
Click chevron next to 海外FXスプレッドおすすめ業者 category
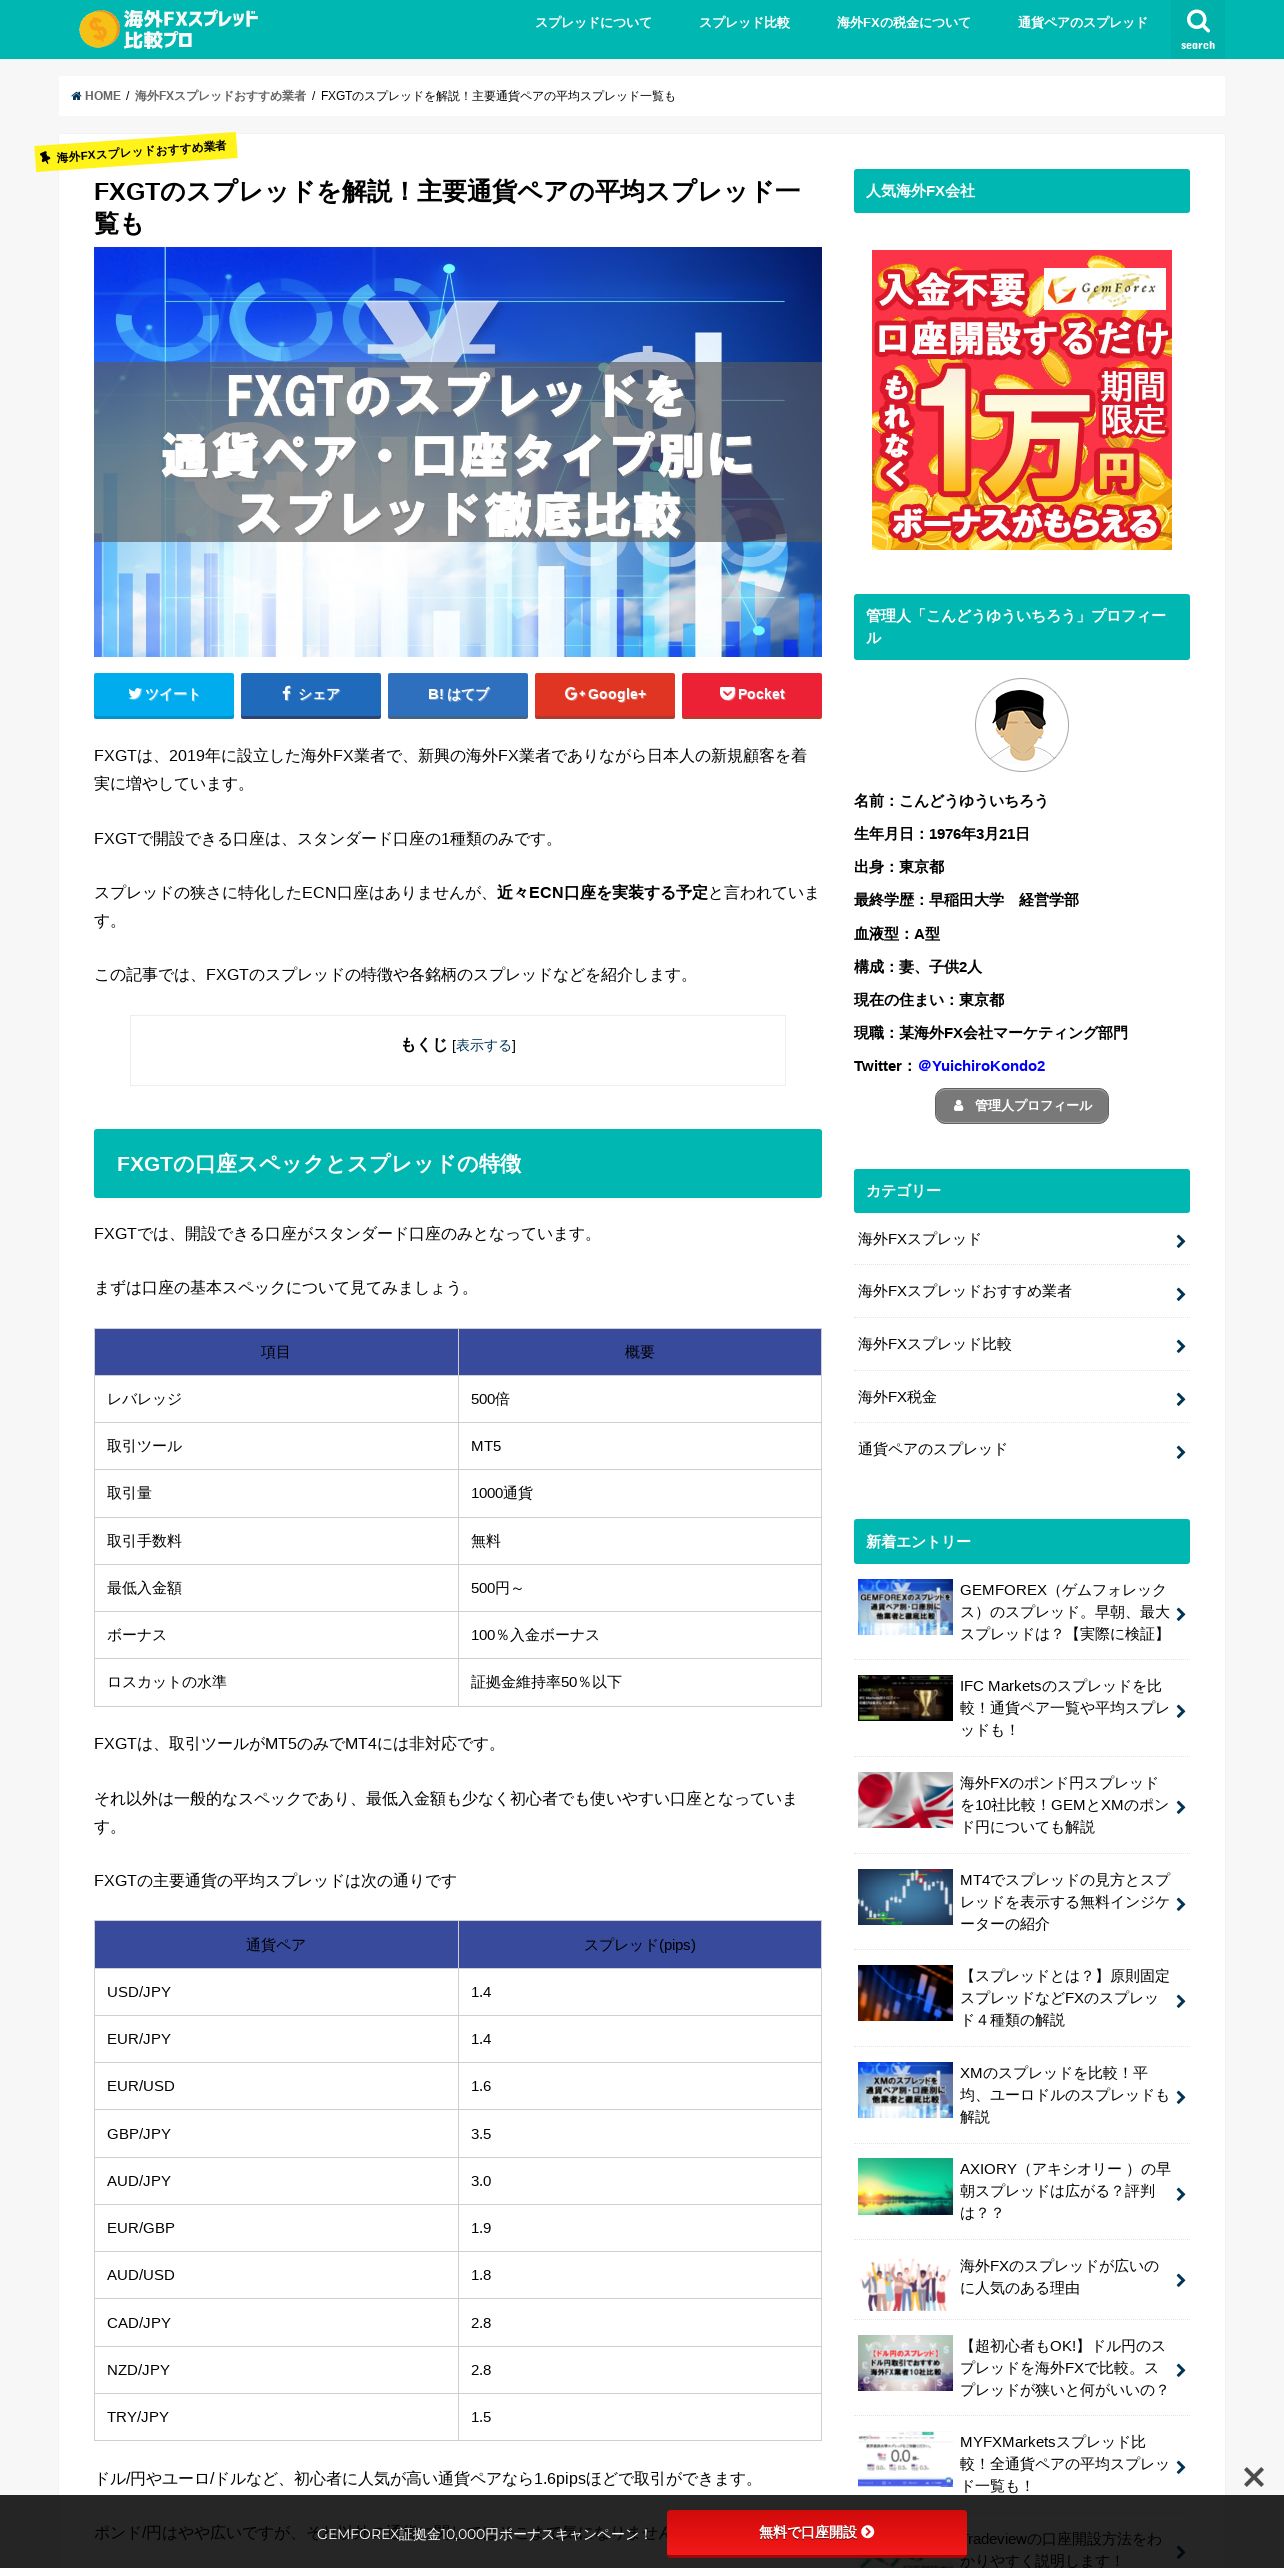(1180, 1294)
